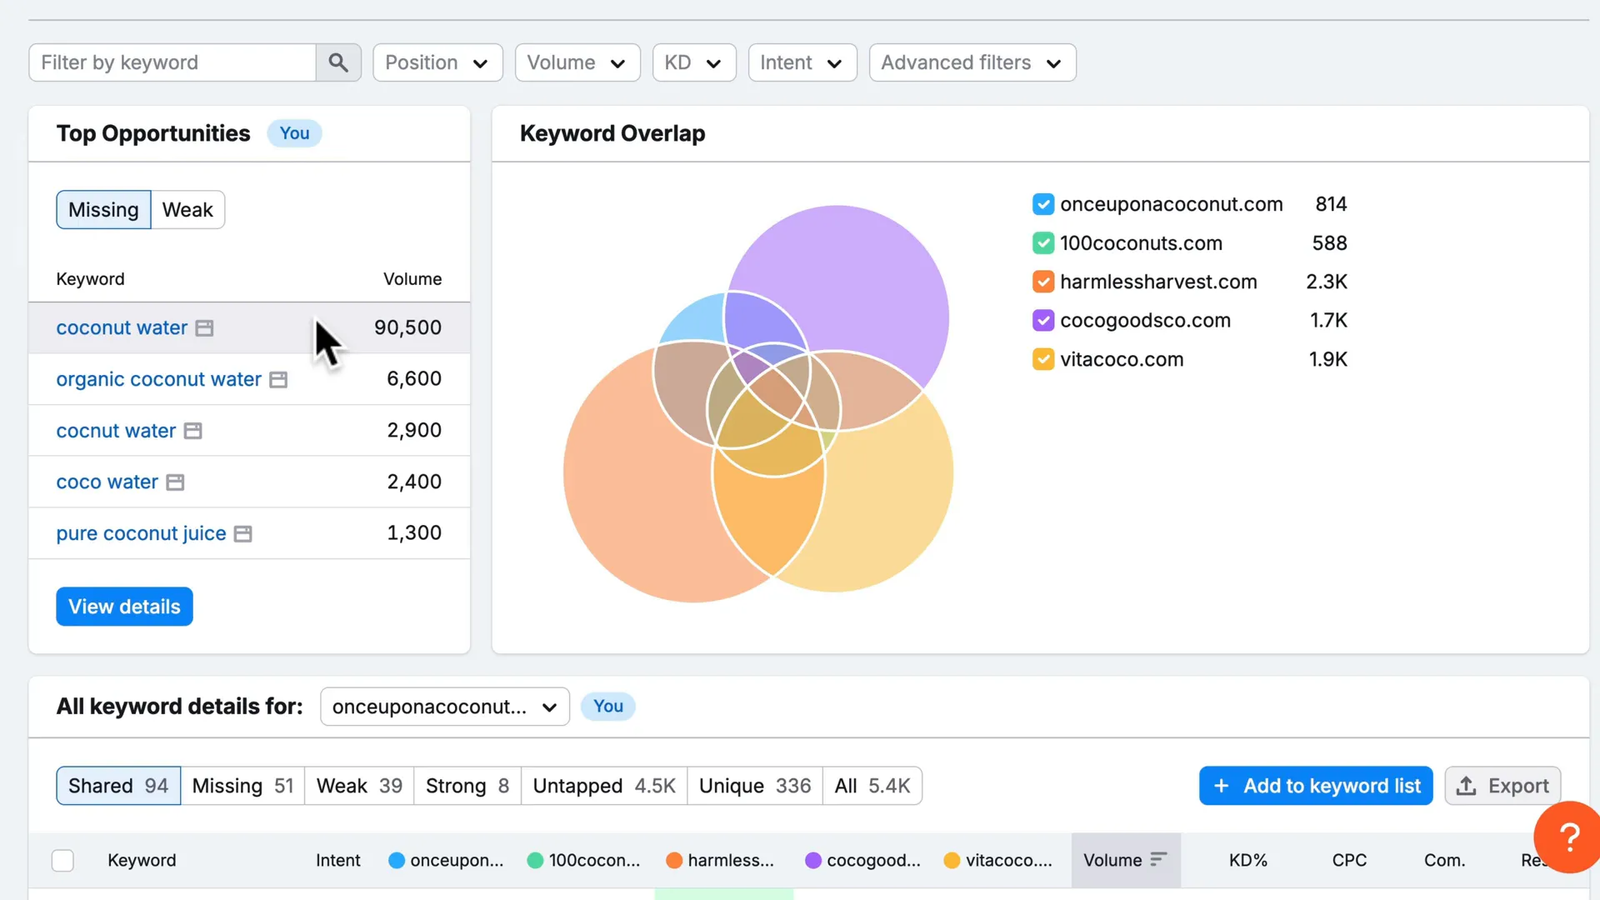Switch to the Missing opportunities tab

[104, 210]
